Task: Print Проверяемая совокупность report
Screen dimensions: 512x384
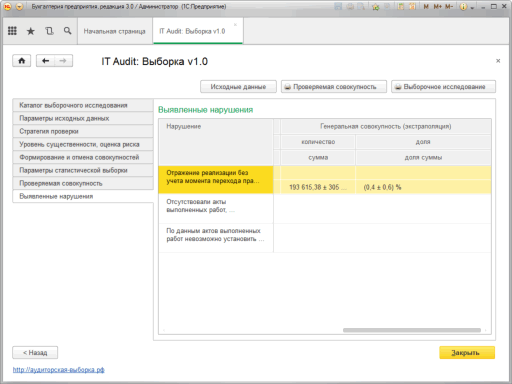Action: click(x=334, y=87)
